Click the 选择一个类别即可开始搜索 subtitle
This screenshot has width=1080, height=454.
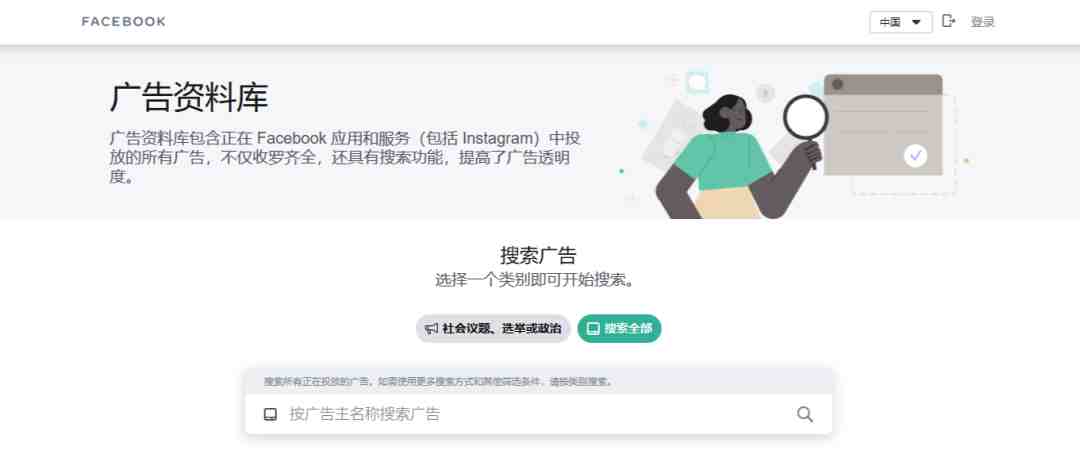pyautogui.click(x=534, y=280)
